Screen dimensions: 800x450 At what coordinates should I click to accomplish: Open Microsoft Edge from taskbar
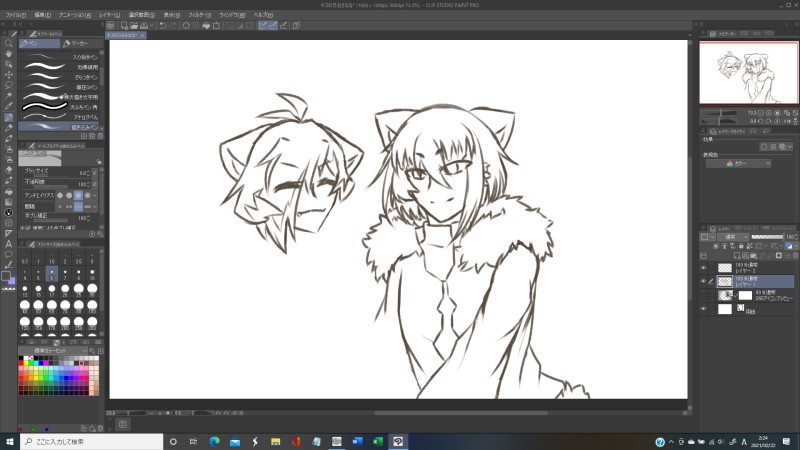[214, 441]
